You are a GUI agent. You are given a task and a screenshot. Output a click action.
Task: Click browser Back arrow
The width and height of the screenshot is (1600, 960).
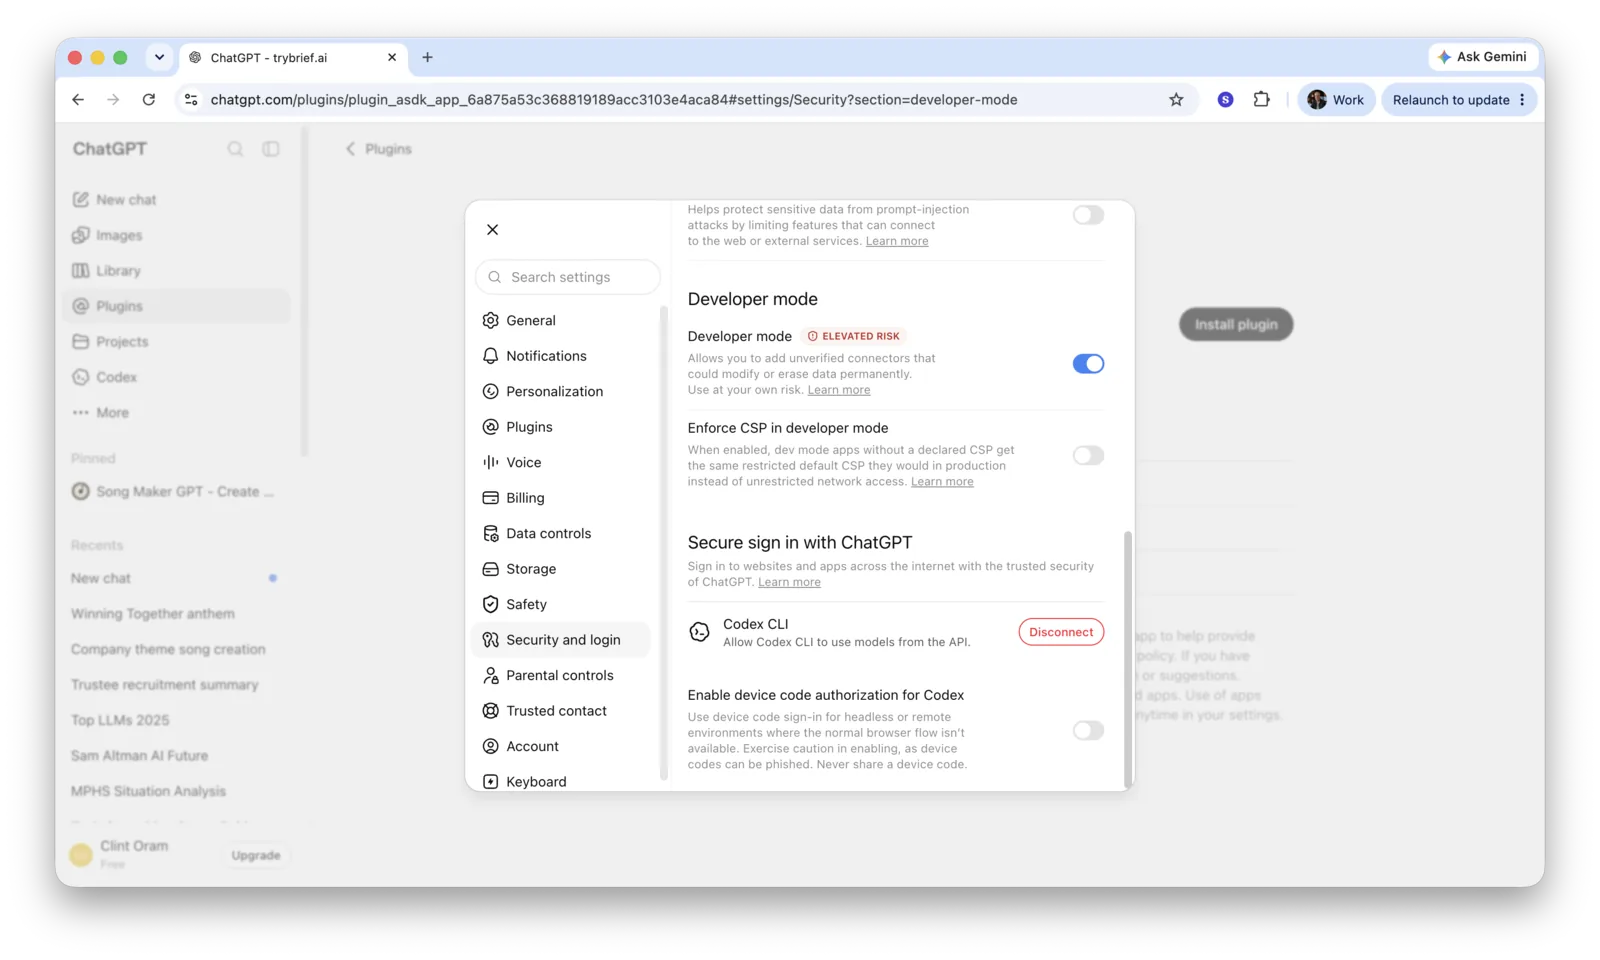(78, 100)
